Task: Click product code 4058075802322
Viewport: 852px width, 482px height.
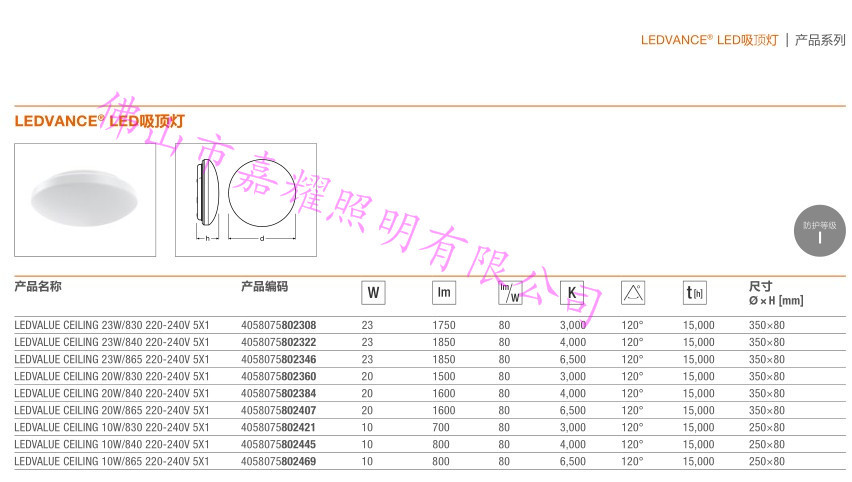Action: (279, 342)
